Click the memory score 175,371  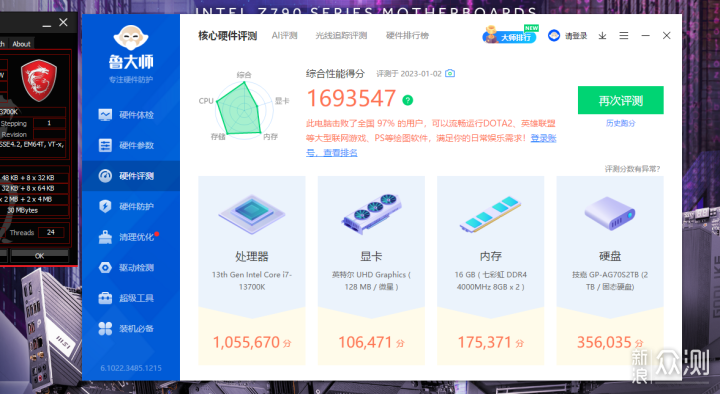pos(490,343)
